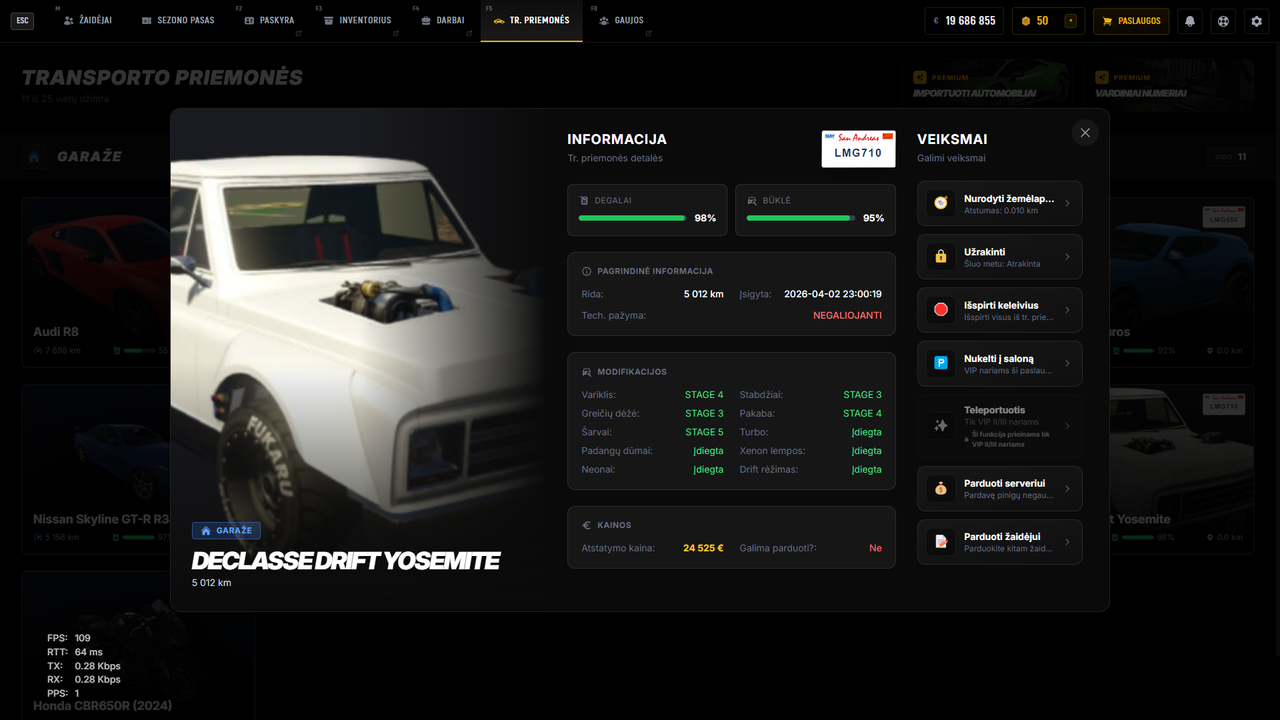Click the sparkle icon in Teleportuotis
1280x720 pixels.
(x=940, y=425)
